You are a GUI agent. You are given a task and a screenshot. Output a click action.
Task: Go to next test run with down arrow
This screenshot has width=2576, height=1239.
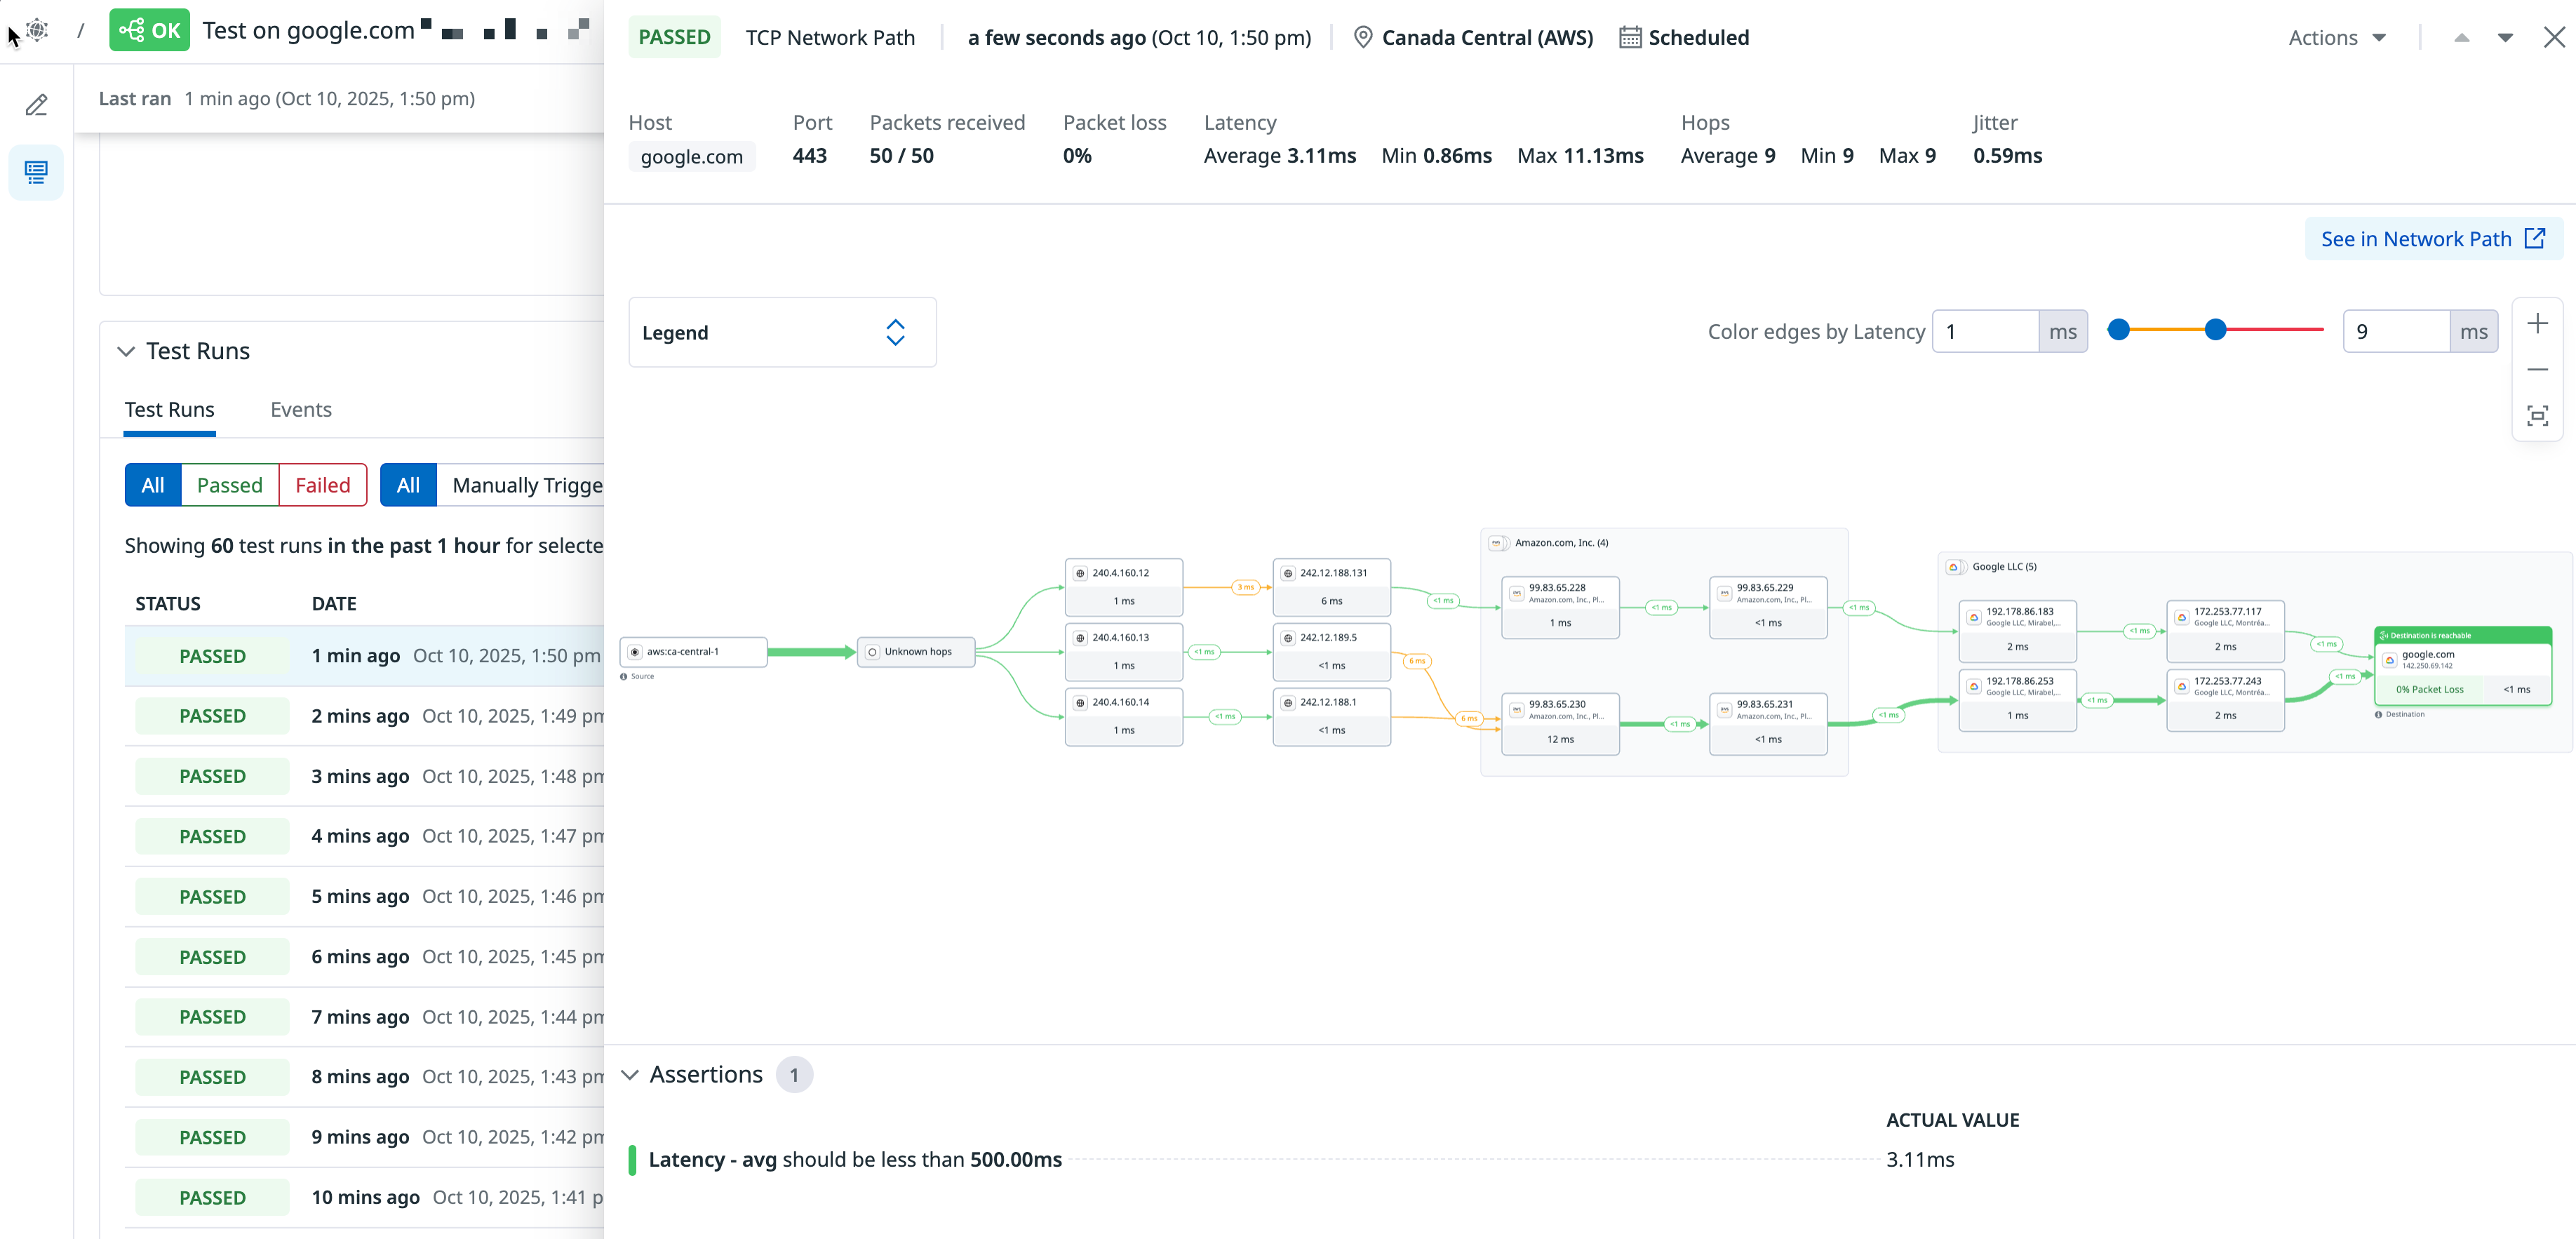(x=2505, y=38)
